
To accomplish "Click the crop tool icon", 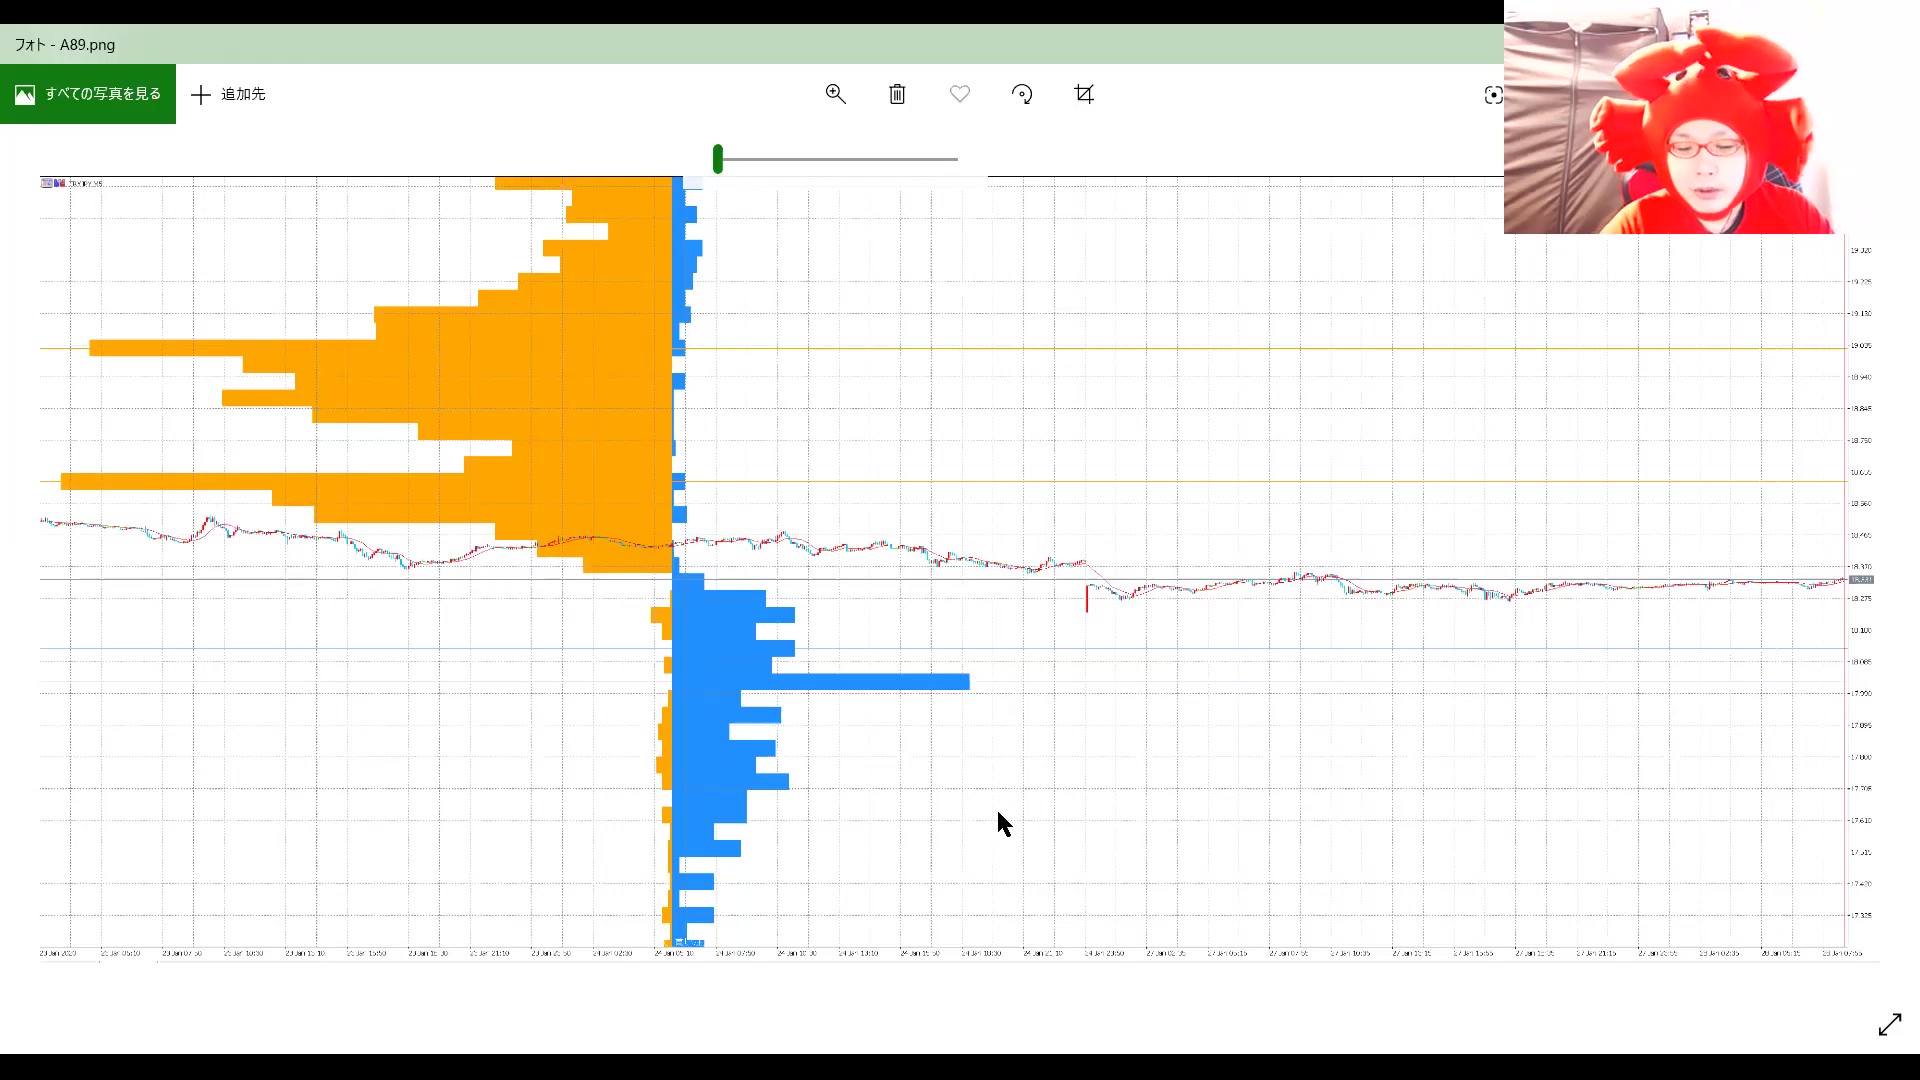I will click(1084, 94).
